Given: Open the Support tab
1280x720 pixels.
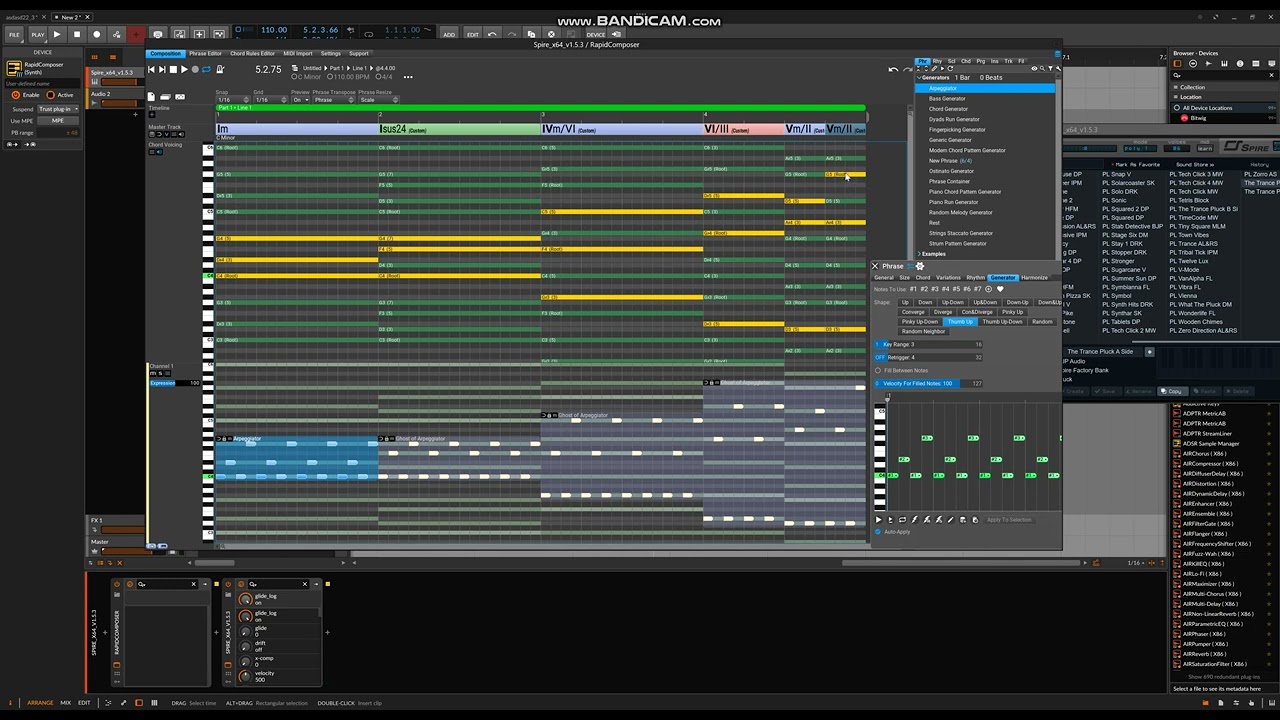Looking at the screenshot, I should [358, 54].
